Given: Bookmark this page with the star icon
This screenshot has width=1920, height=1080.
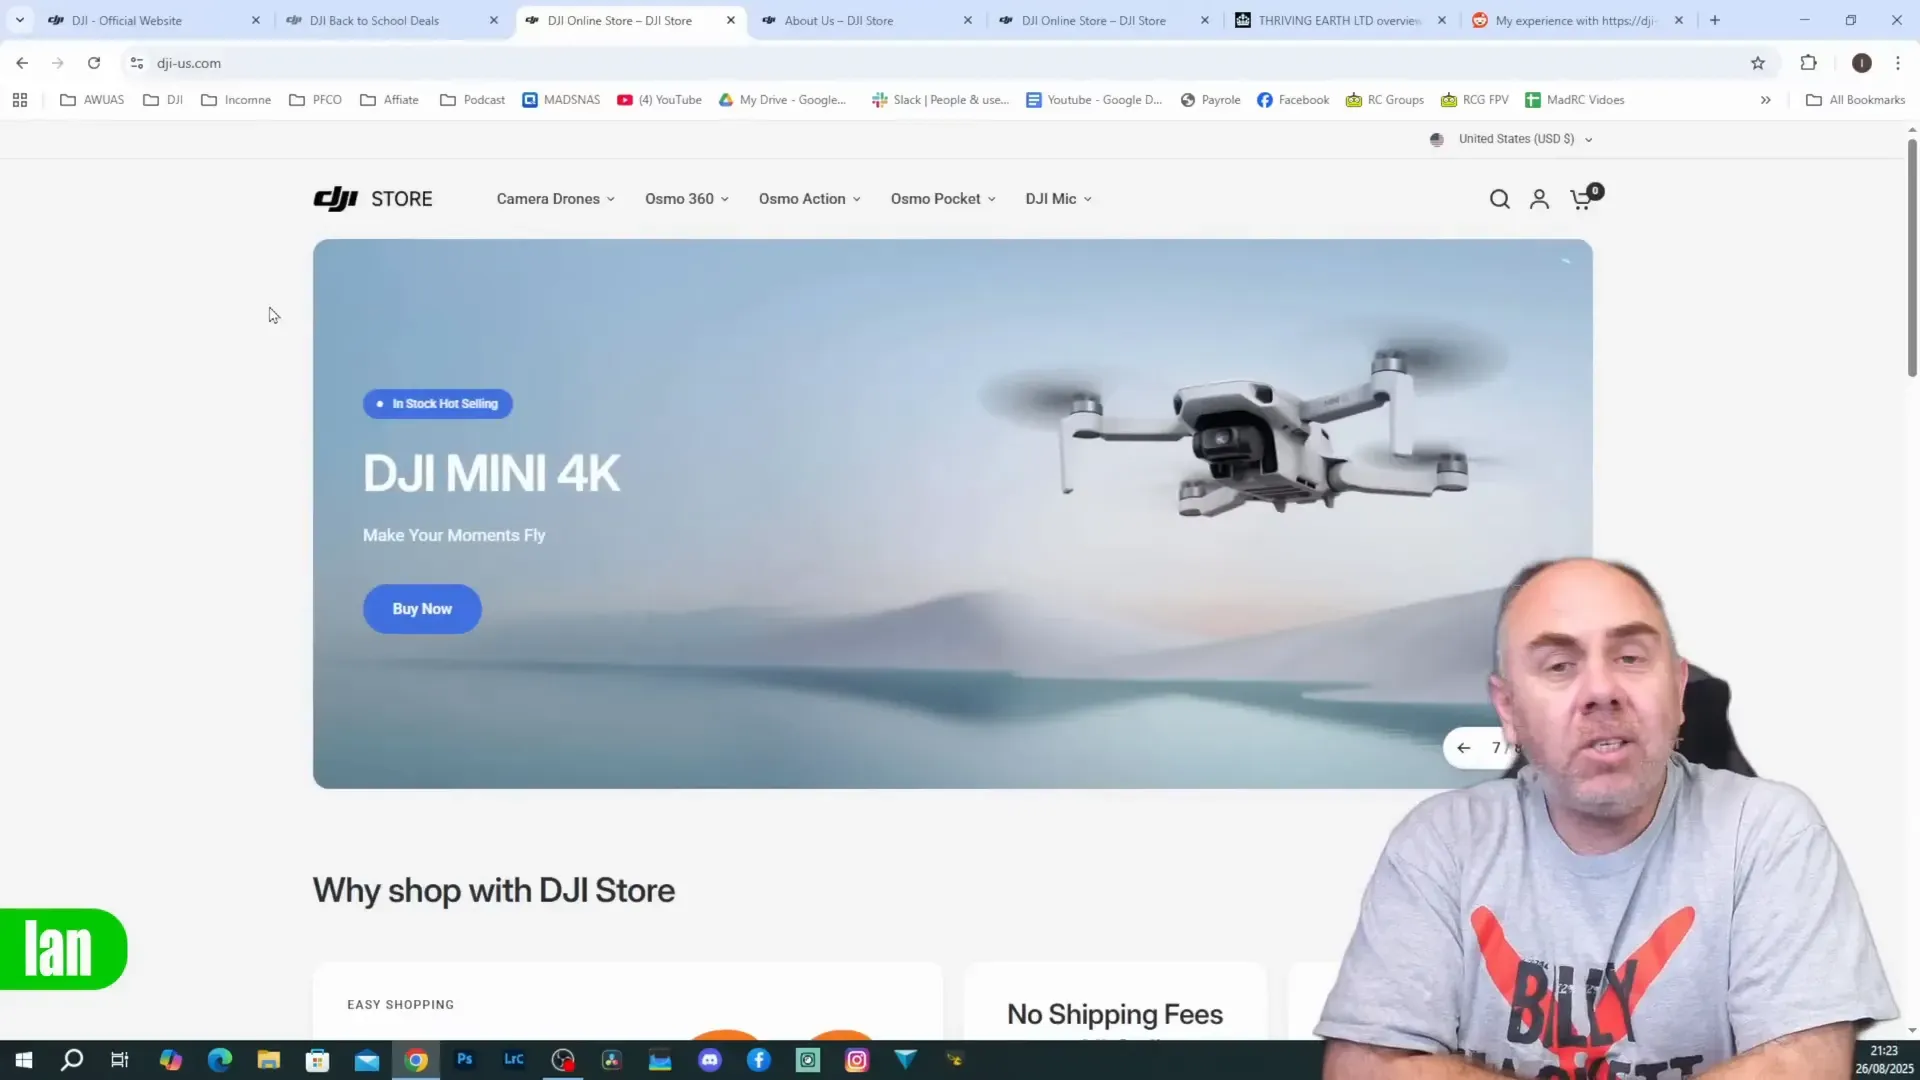Looking at the screenshot, I should [1758, 63].
